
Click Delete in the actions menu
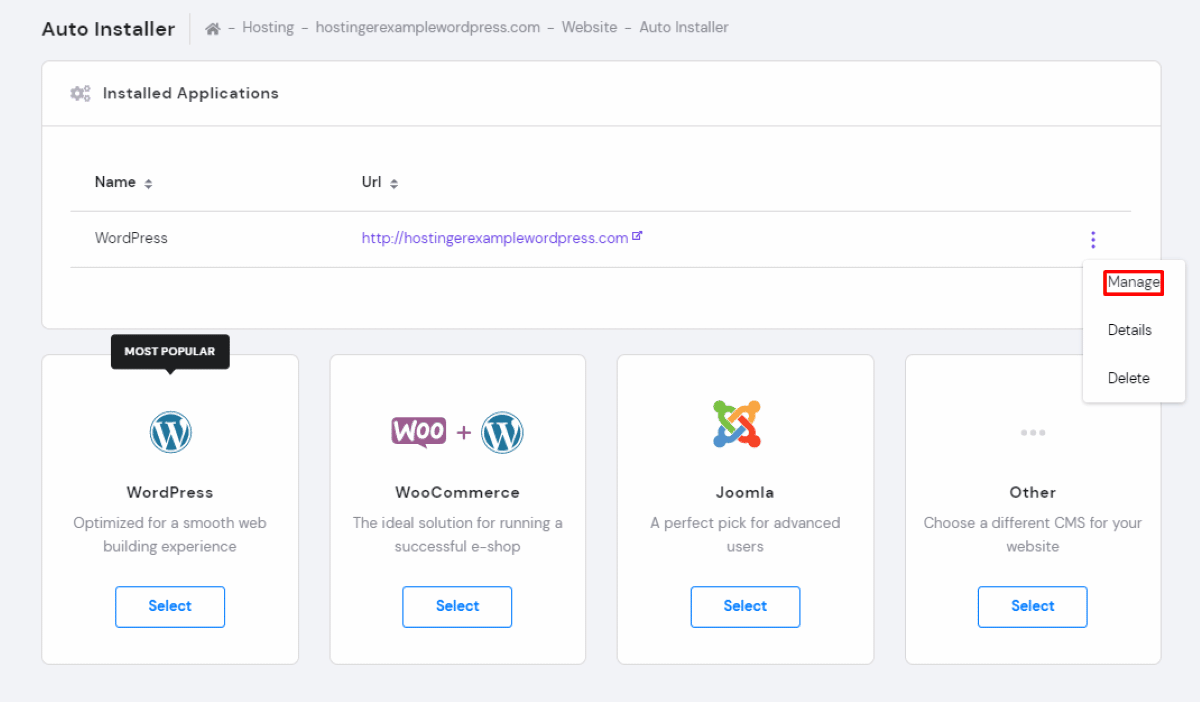(x=1128, y=378)
